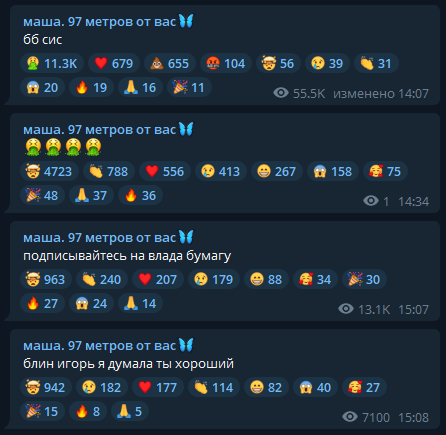Click the views eye icon next to 13.1K

[346, 309]
